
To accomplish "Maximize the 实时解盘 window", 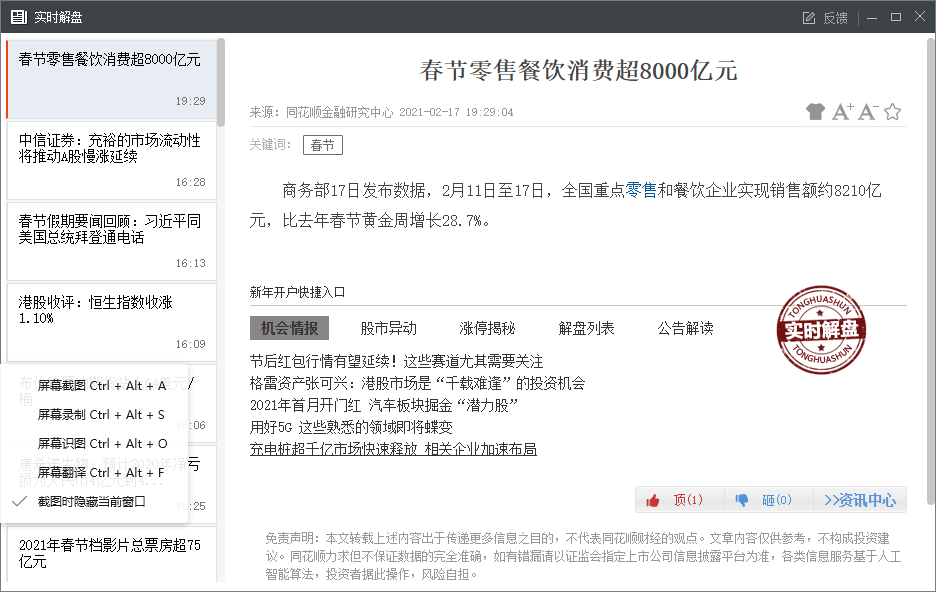I will coord(896,17).
